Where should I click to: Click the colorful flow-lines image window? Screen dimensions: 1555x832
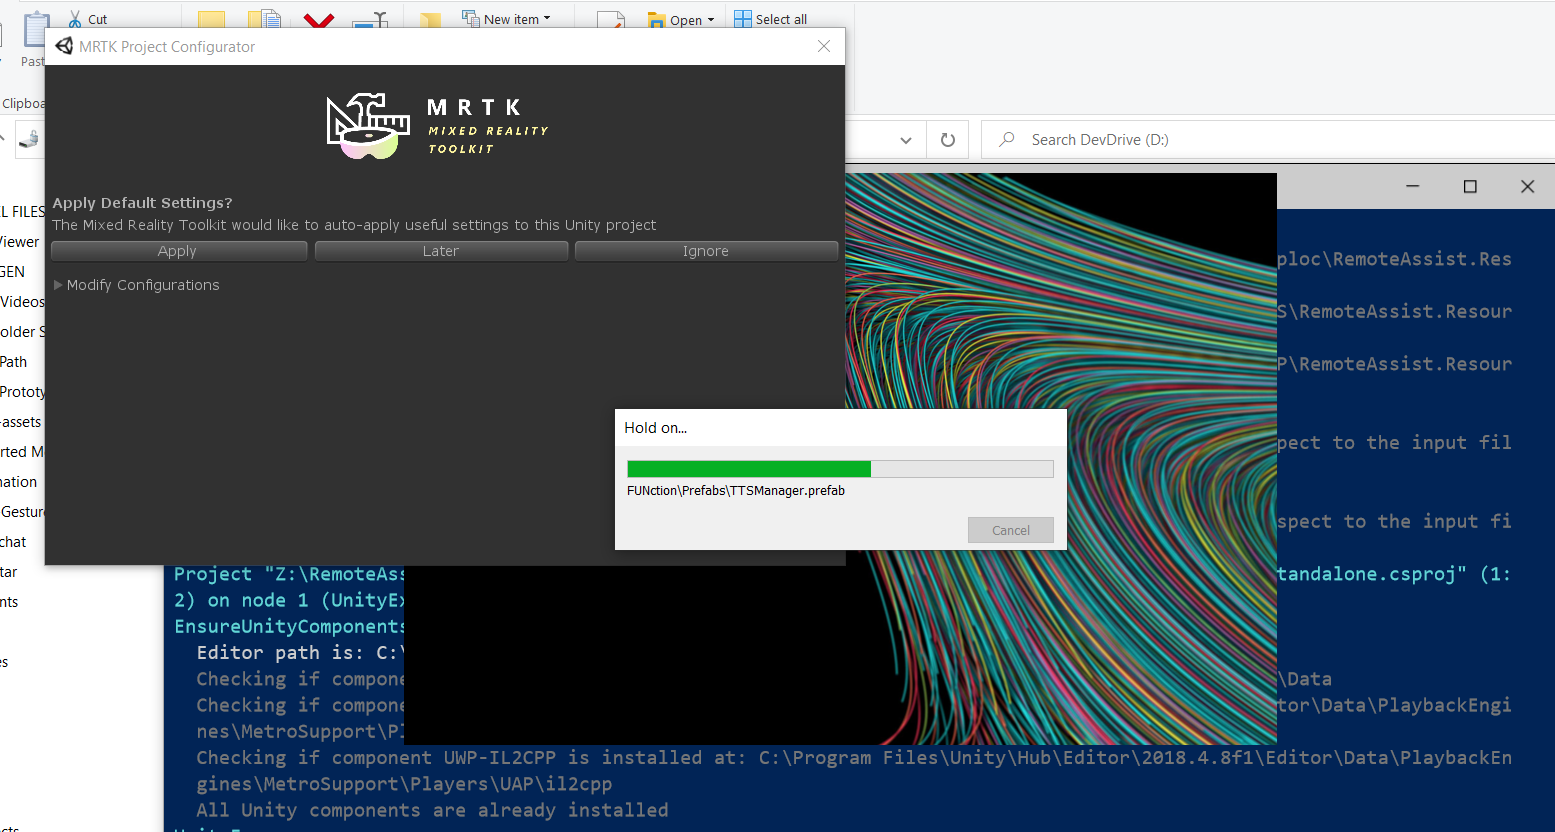coord(1062,300)
